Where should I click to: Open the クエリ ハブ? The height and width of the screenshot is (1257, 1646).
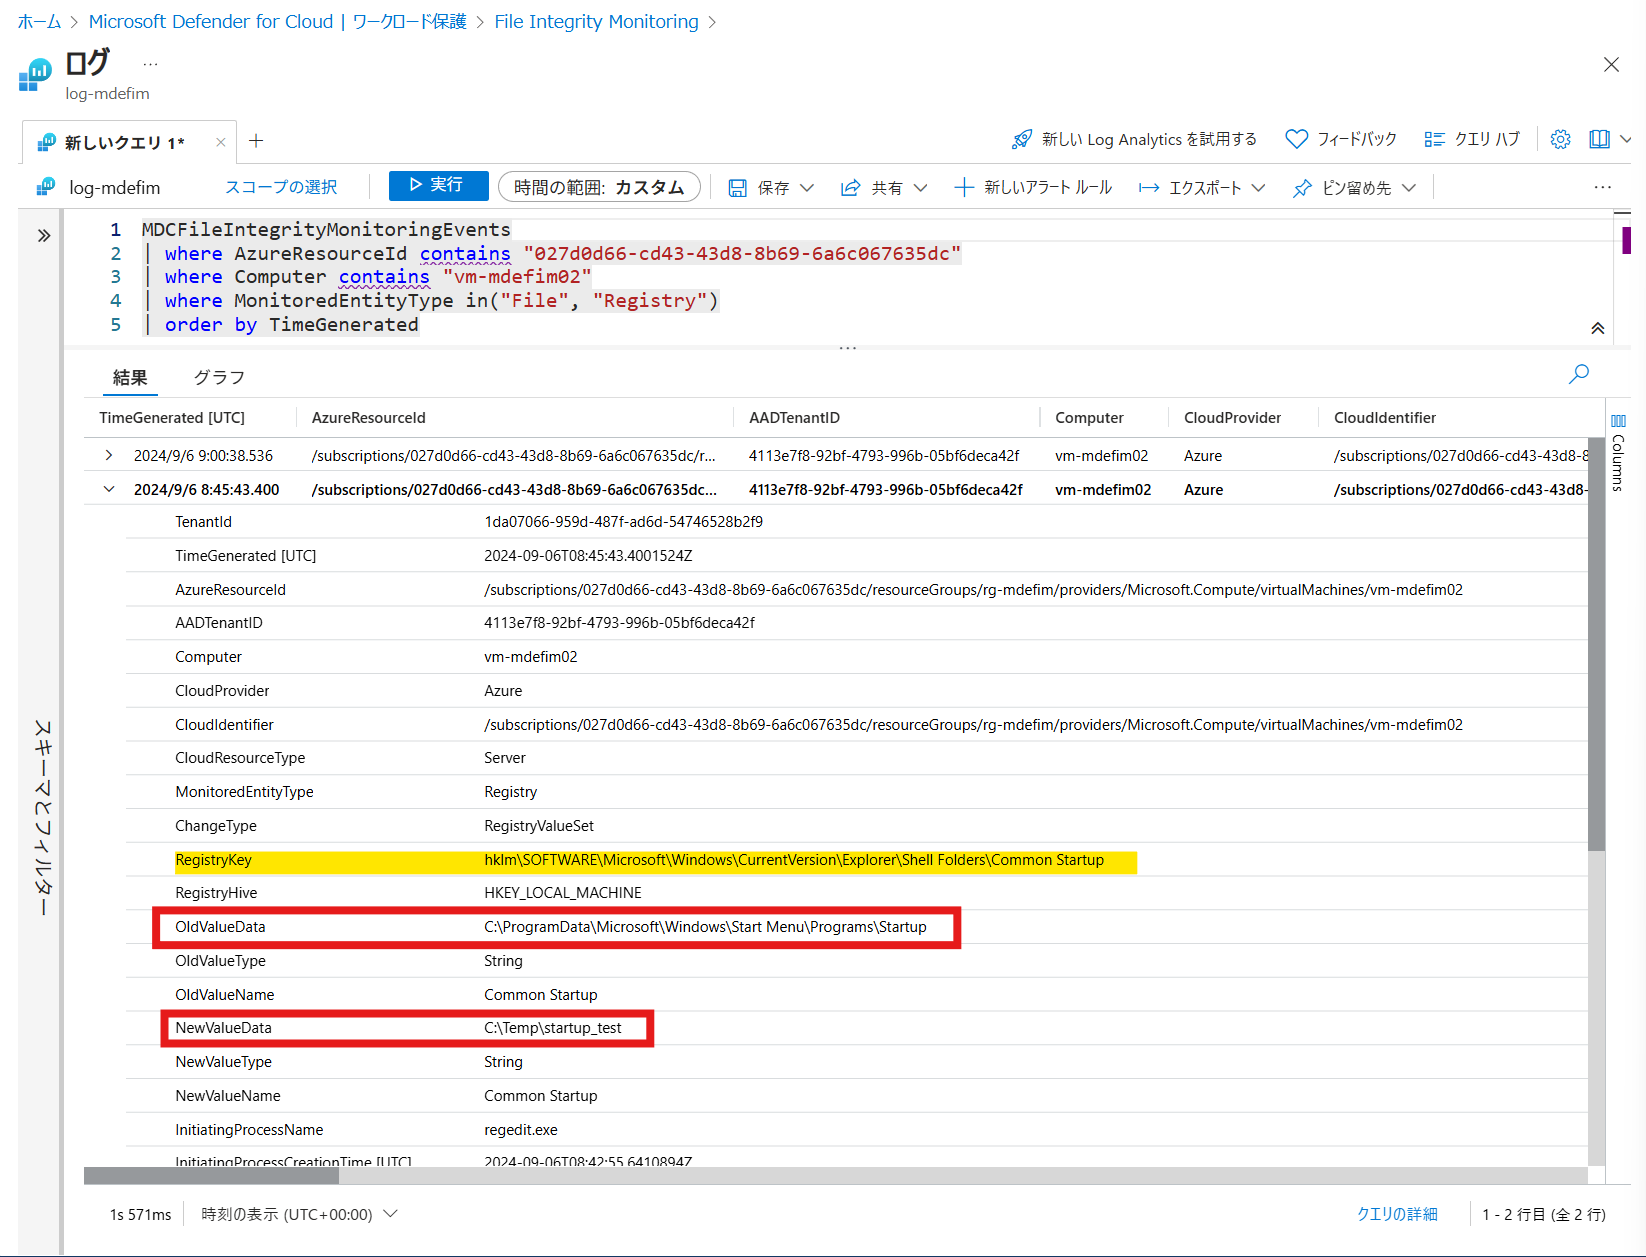click(x=1472, y=139)
